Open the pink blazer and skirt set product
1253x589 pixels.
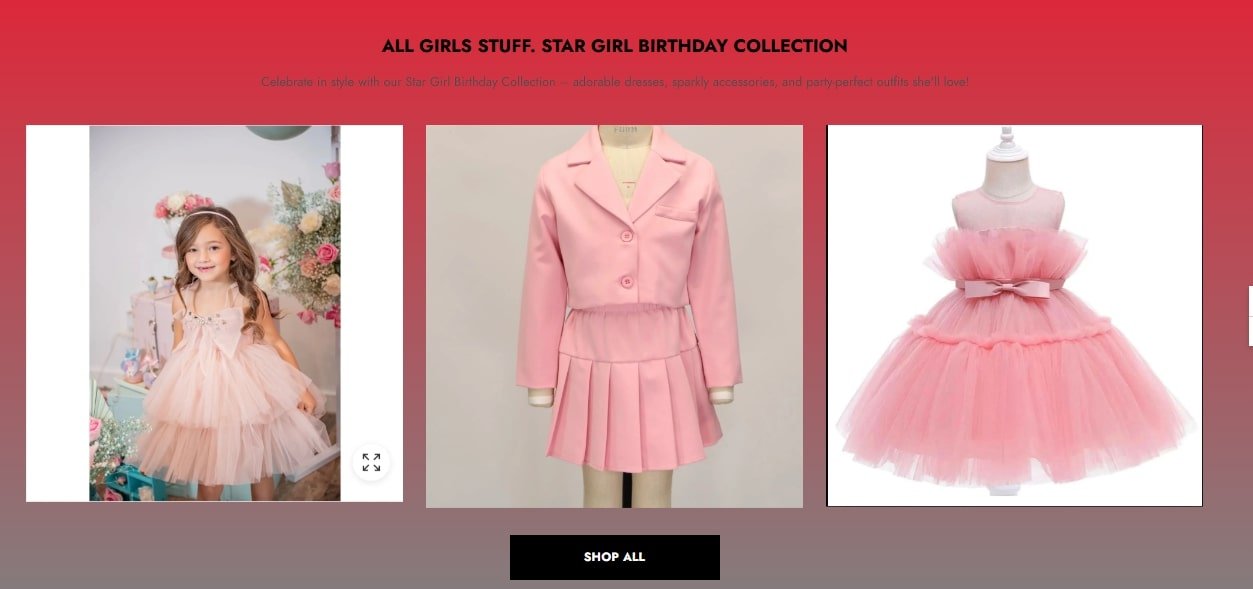pyautogui.click(x=614, y=316)
